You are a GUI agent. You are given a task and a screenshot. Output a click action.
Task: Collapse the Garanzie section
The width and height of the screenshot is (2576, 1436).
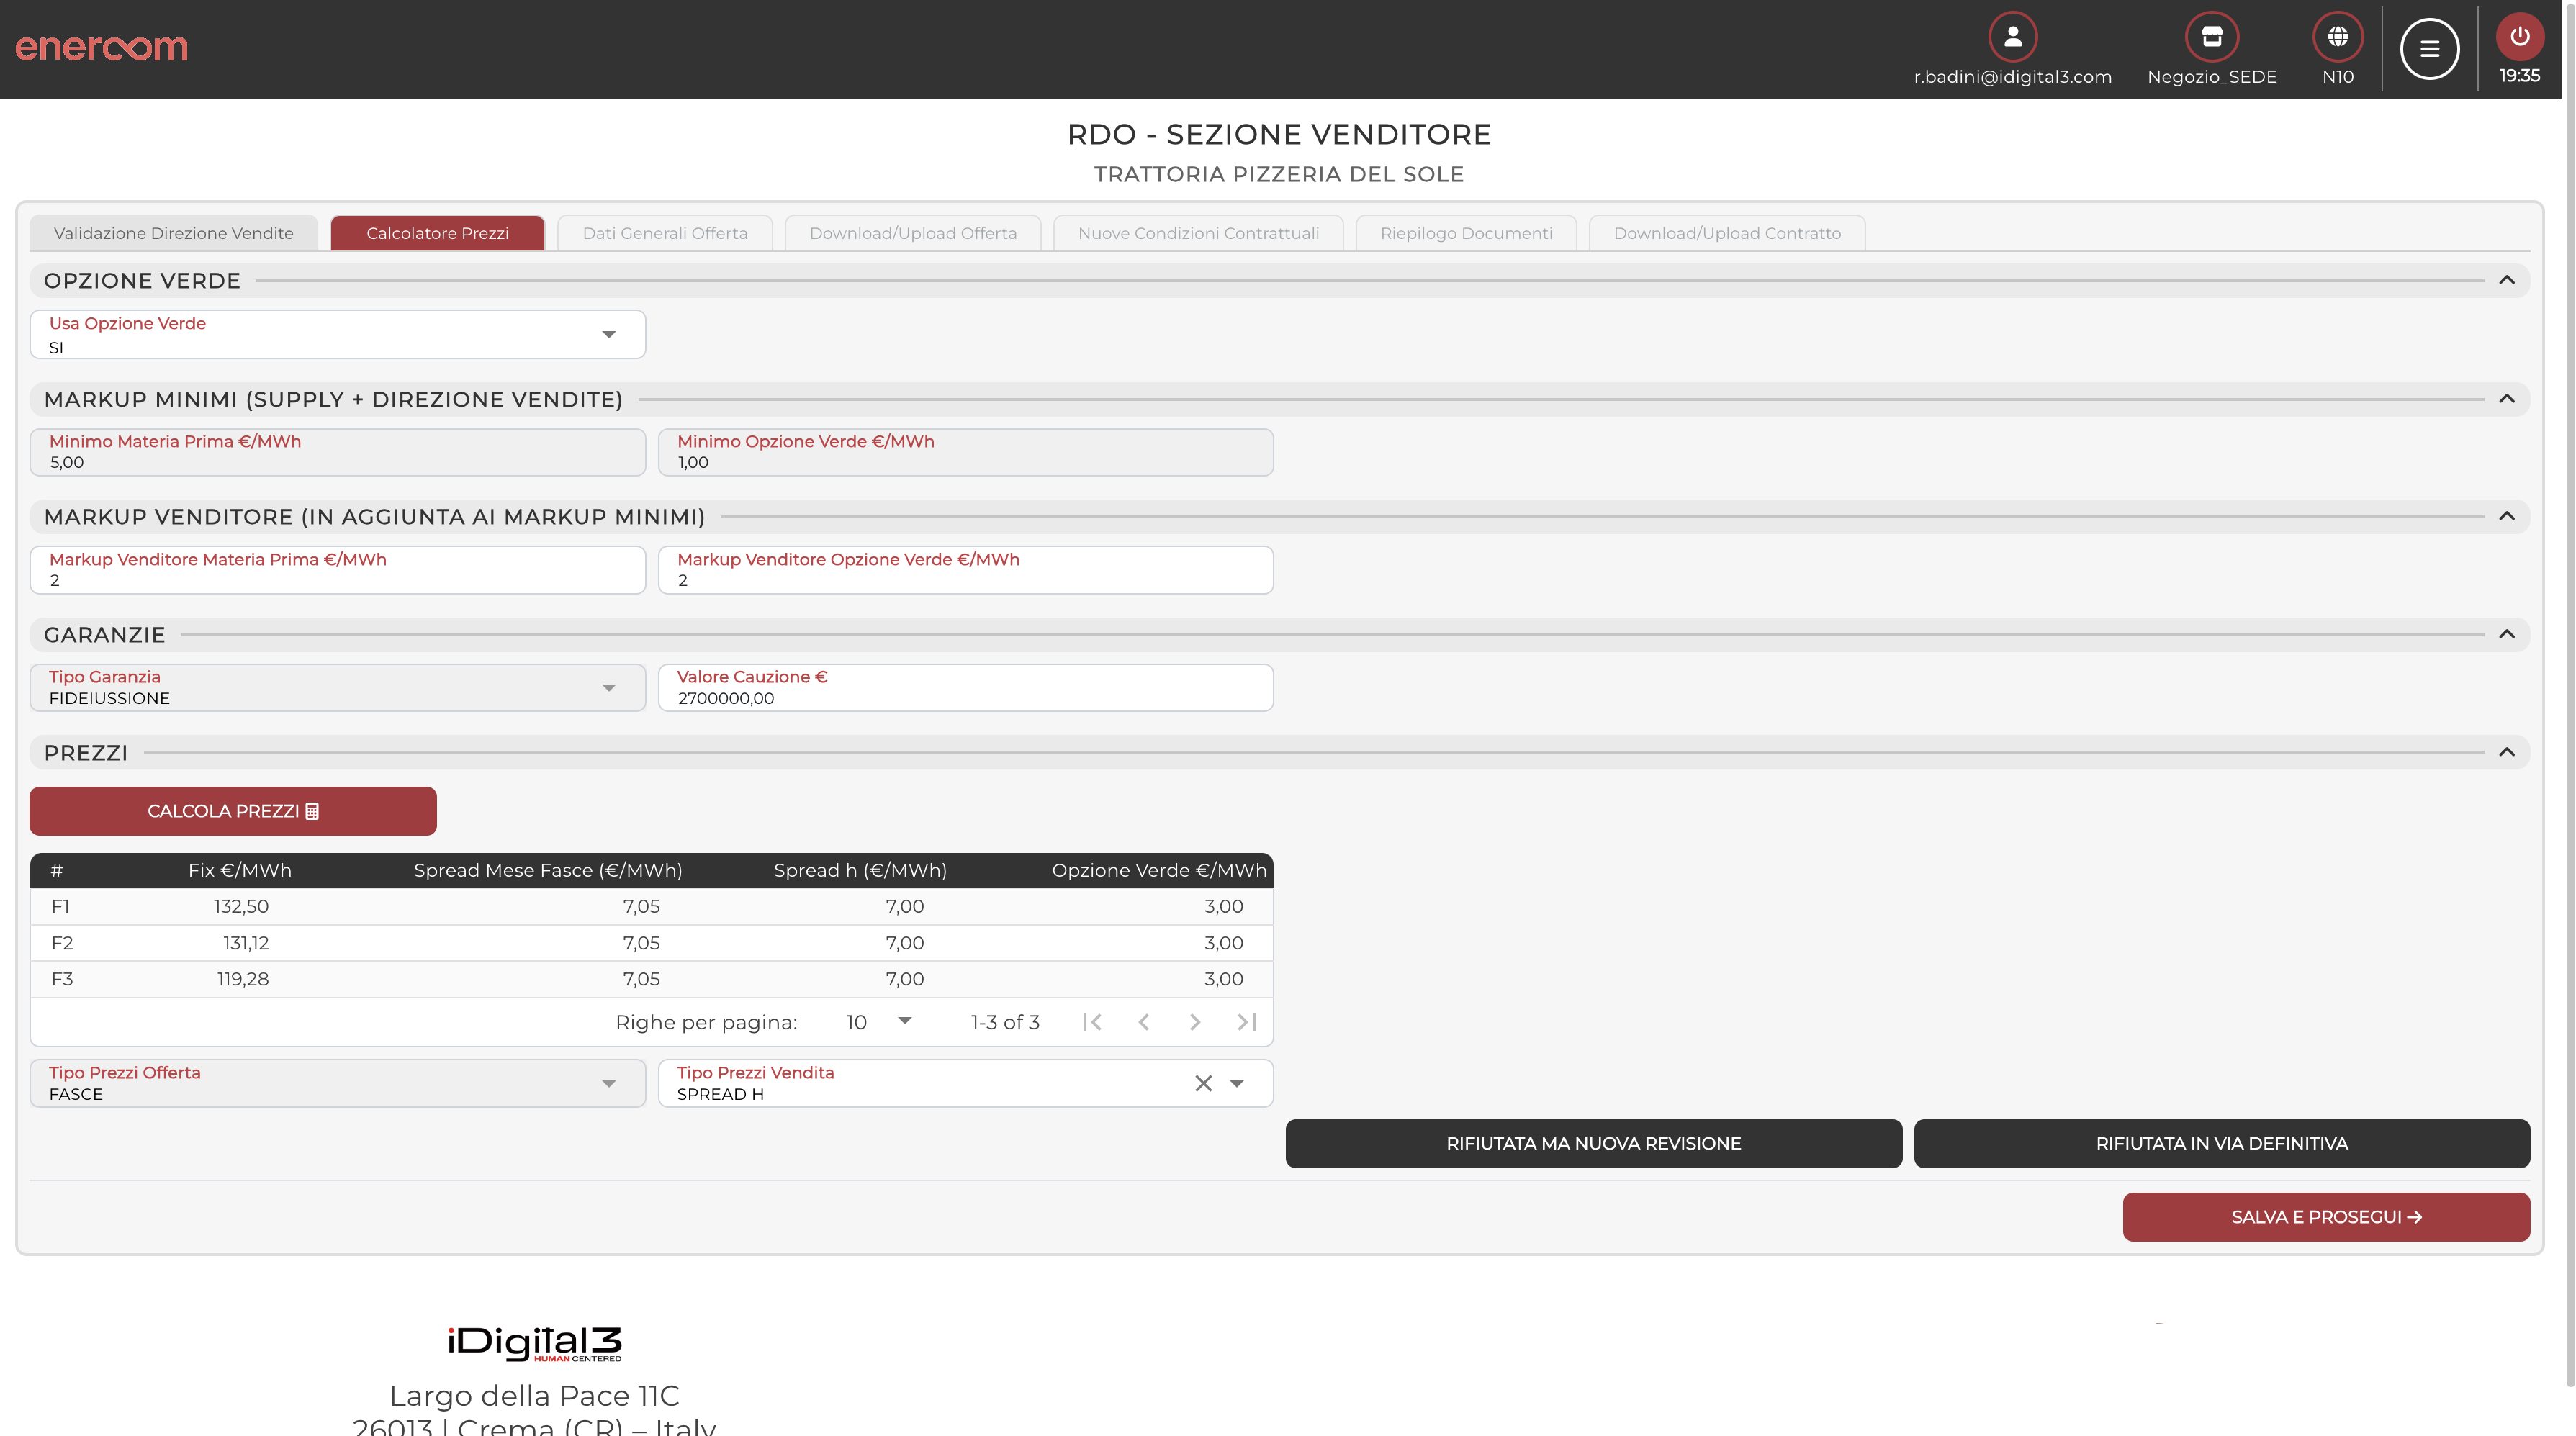pos(2506,634)
